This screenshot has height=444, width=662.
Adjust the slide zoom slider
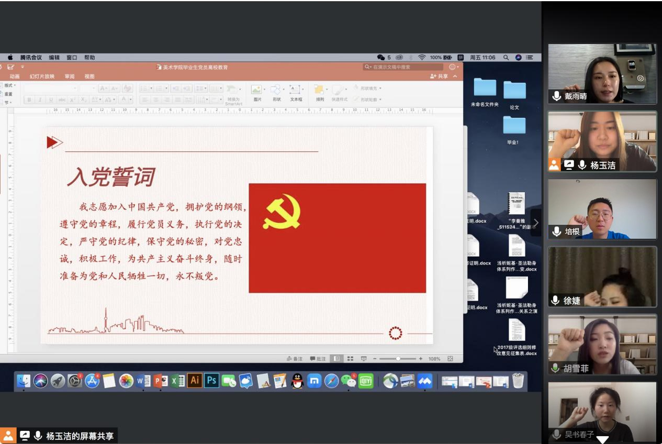point(398,359)
